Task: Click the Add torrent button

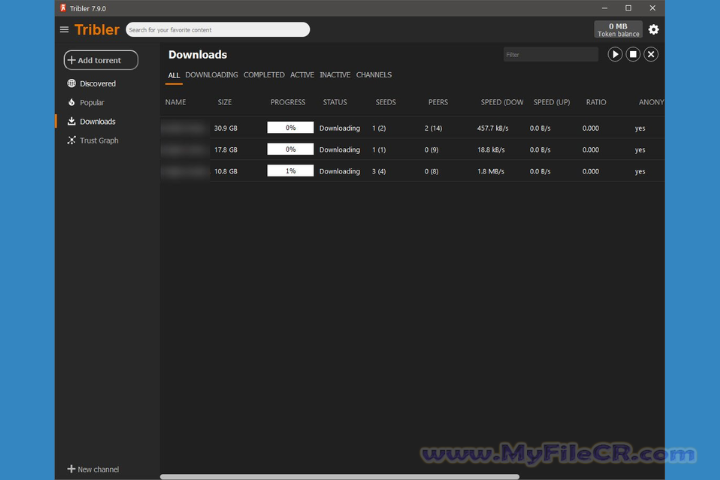Action: [x=101, y=60]
